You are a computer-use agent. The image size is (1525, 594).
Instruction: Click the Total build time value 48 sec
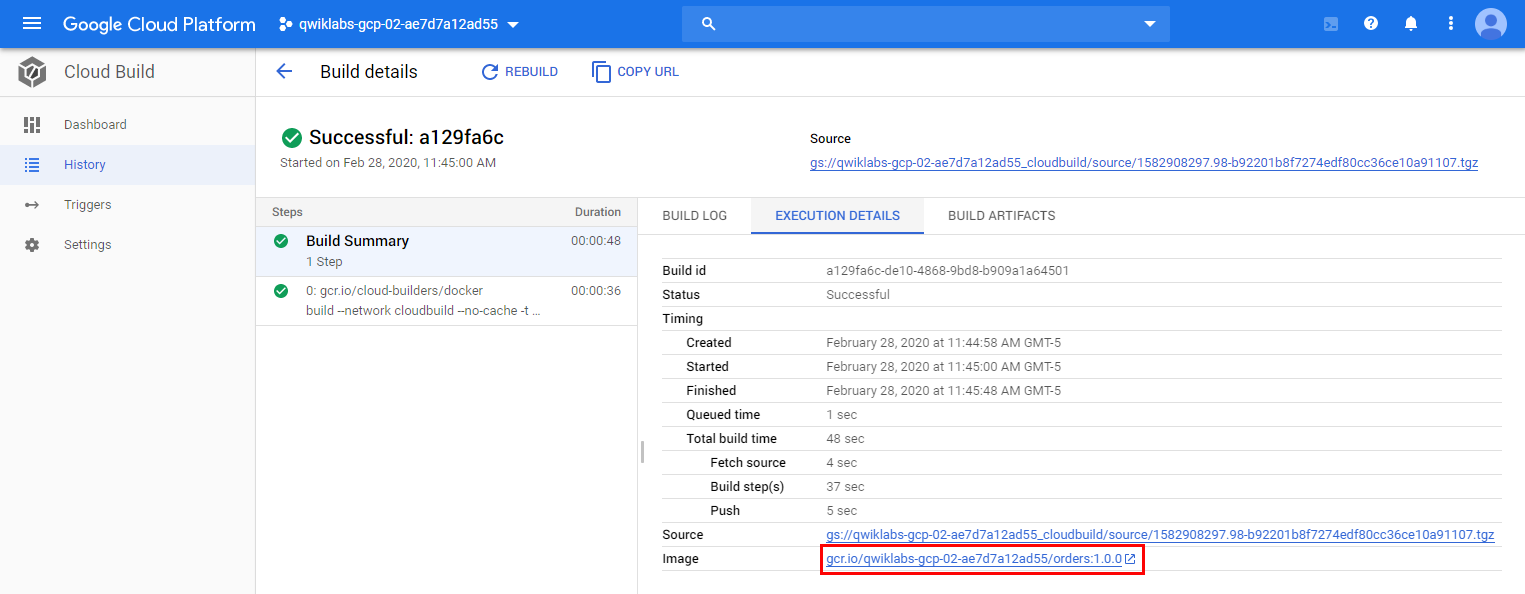[x=845, y=439]
